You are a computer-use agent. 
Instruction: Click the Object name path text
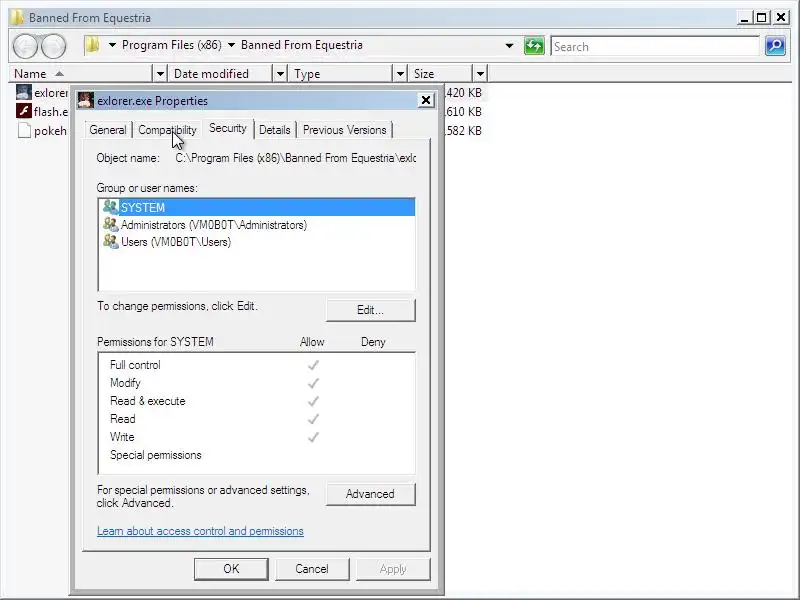pos(295,158)
